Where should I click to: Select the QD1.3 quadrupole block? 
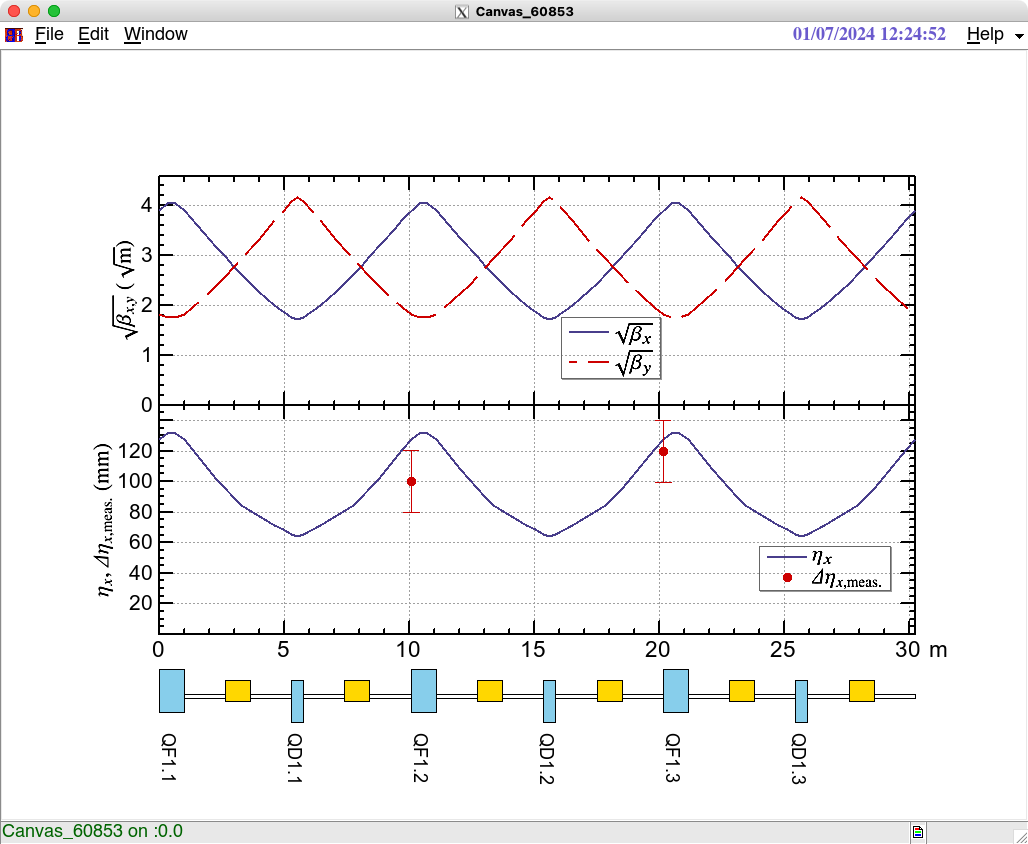(x=801, y=701)
